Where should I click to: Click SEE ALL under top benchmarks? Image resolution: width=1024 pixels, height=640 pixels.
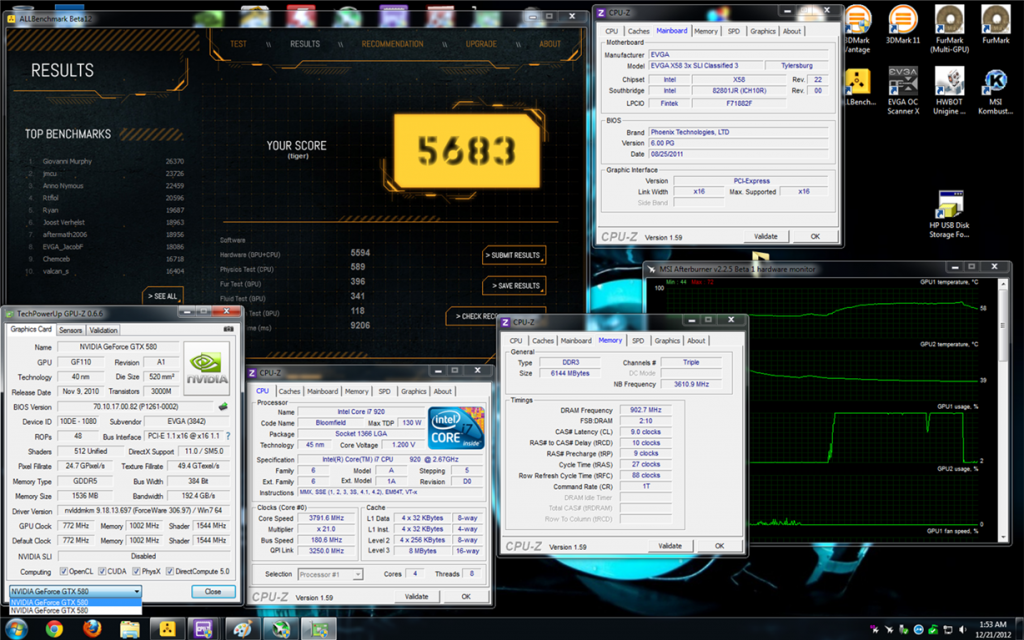click(163, 296)
